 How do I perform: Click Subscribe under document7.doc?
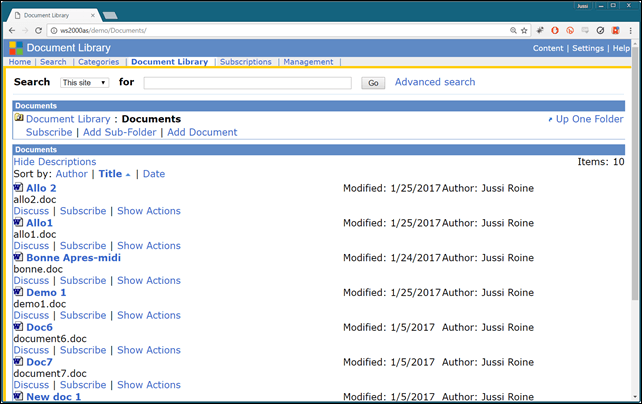pos(83,385)
